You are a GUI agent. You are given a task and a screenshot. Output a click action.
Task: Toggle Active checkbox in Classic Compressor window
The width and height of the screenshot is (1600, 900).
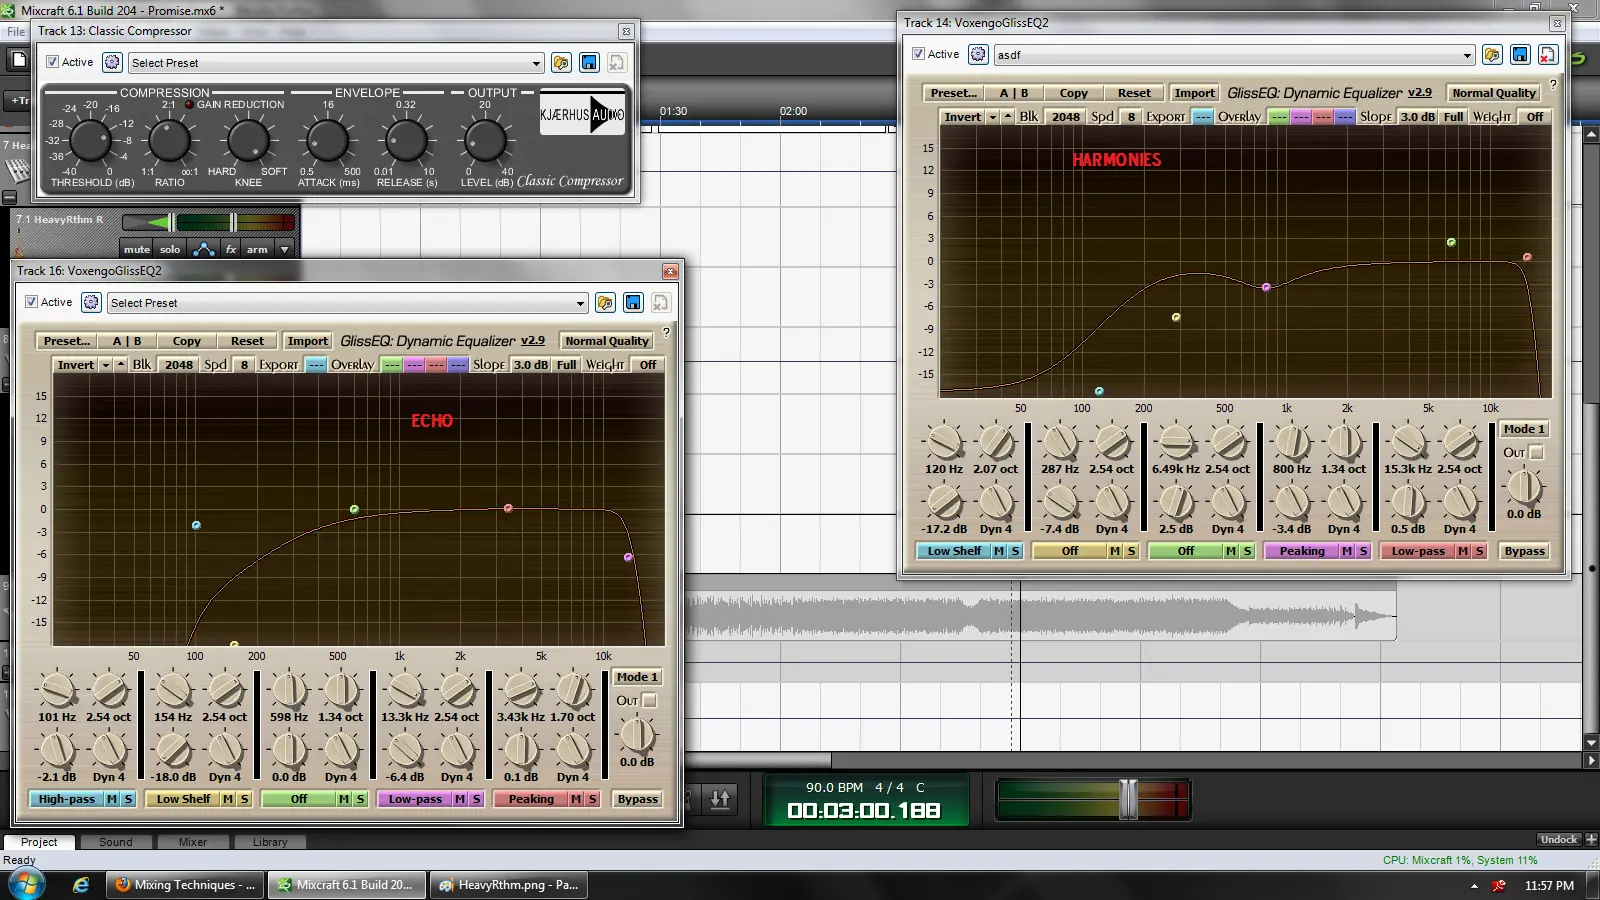click(x=53, y=62)
